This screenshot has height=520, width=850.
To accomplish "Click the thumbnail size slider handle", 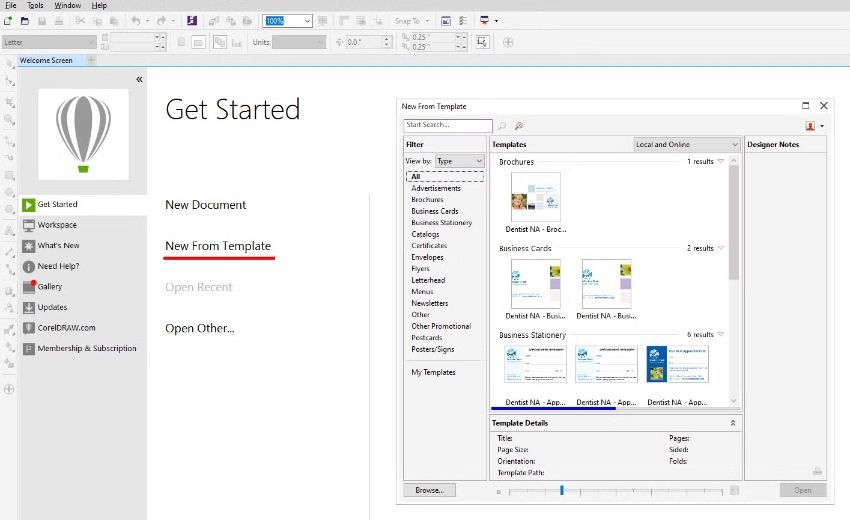I will coord(562,490).
